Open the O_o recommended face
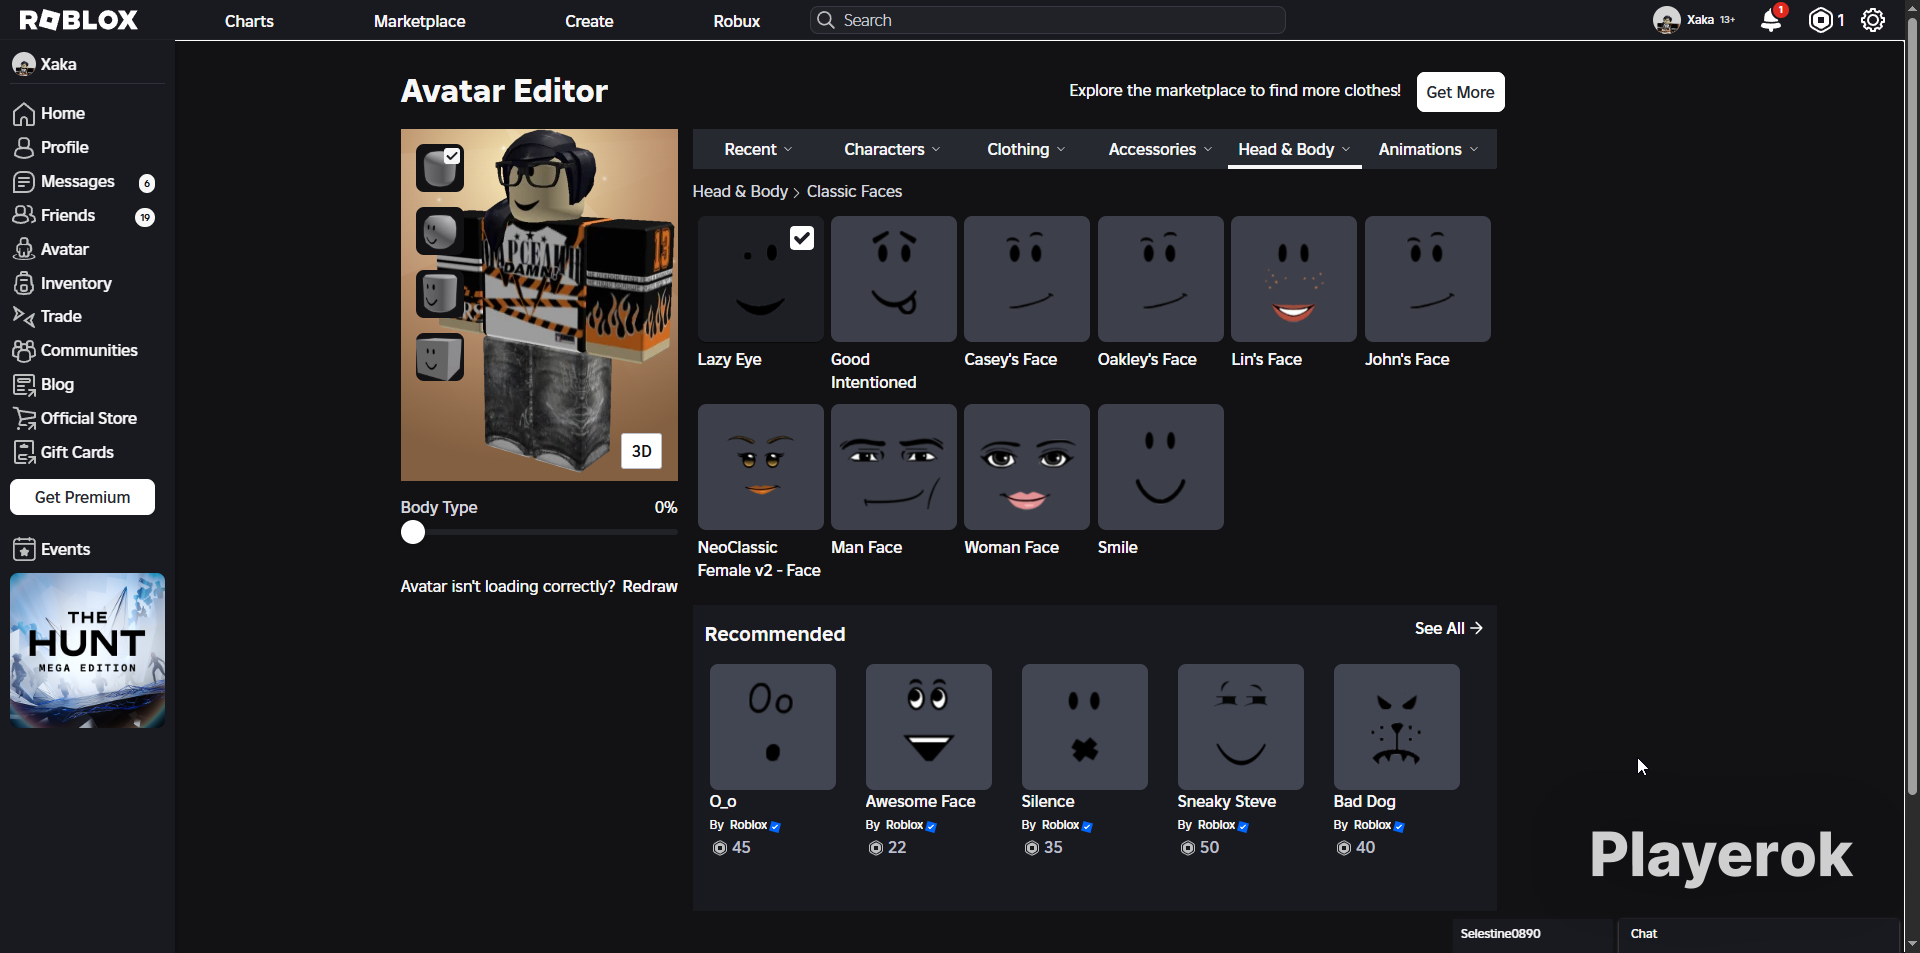The image size is (1920, 953). (773, 727)
